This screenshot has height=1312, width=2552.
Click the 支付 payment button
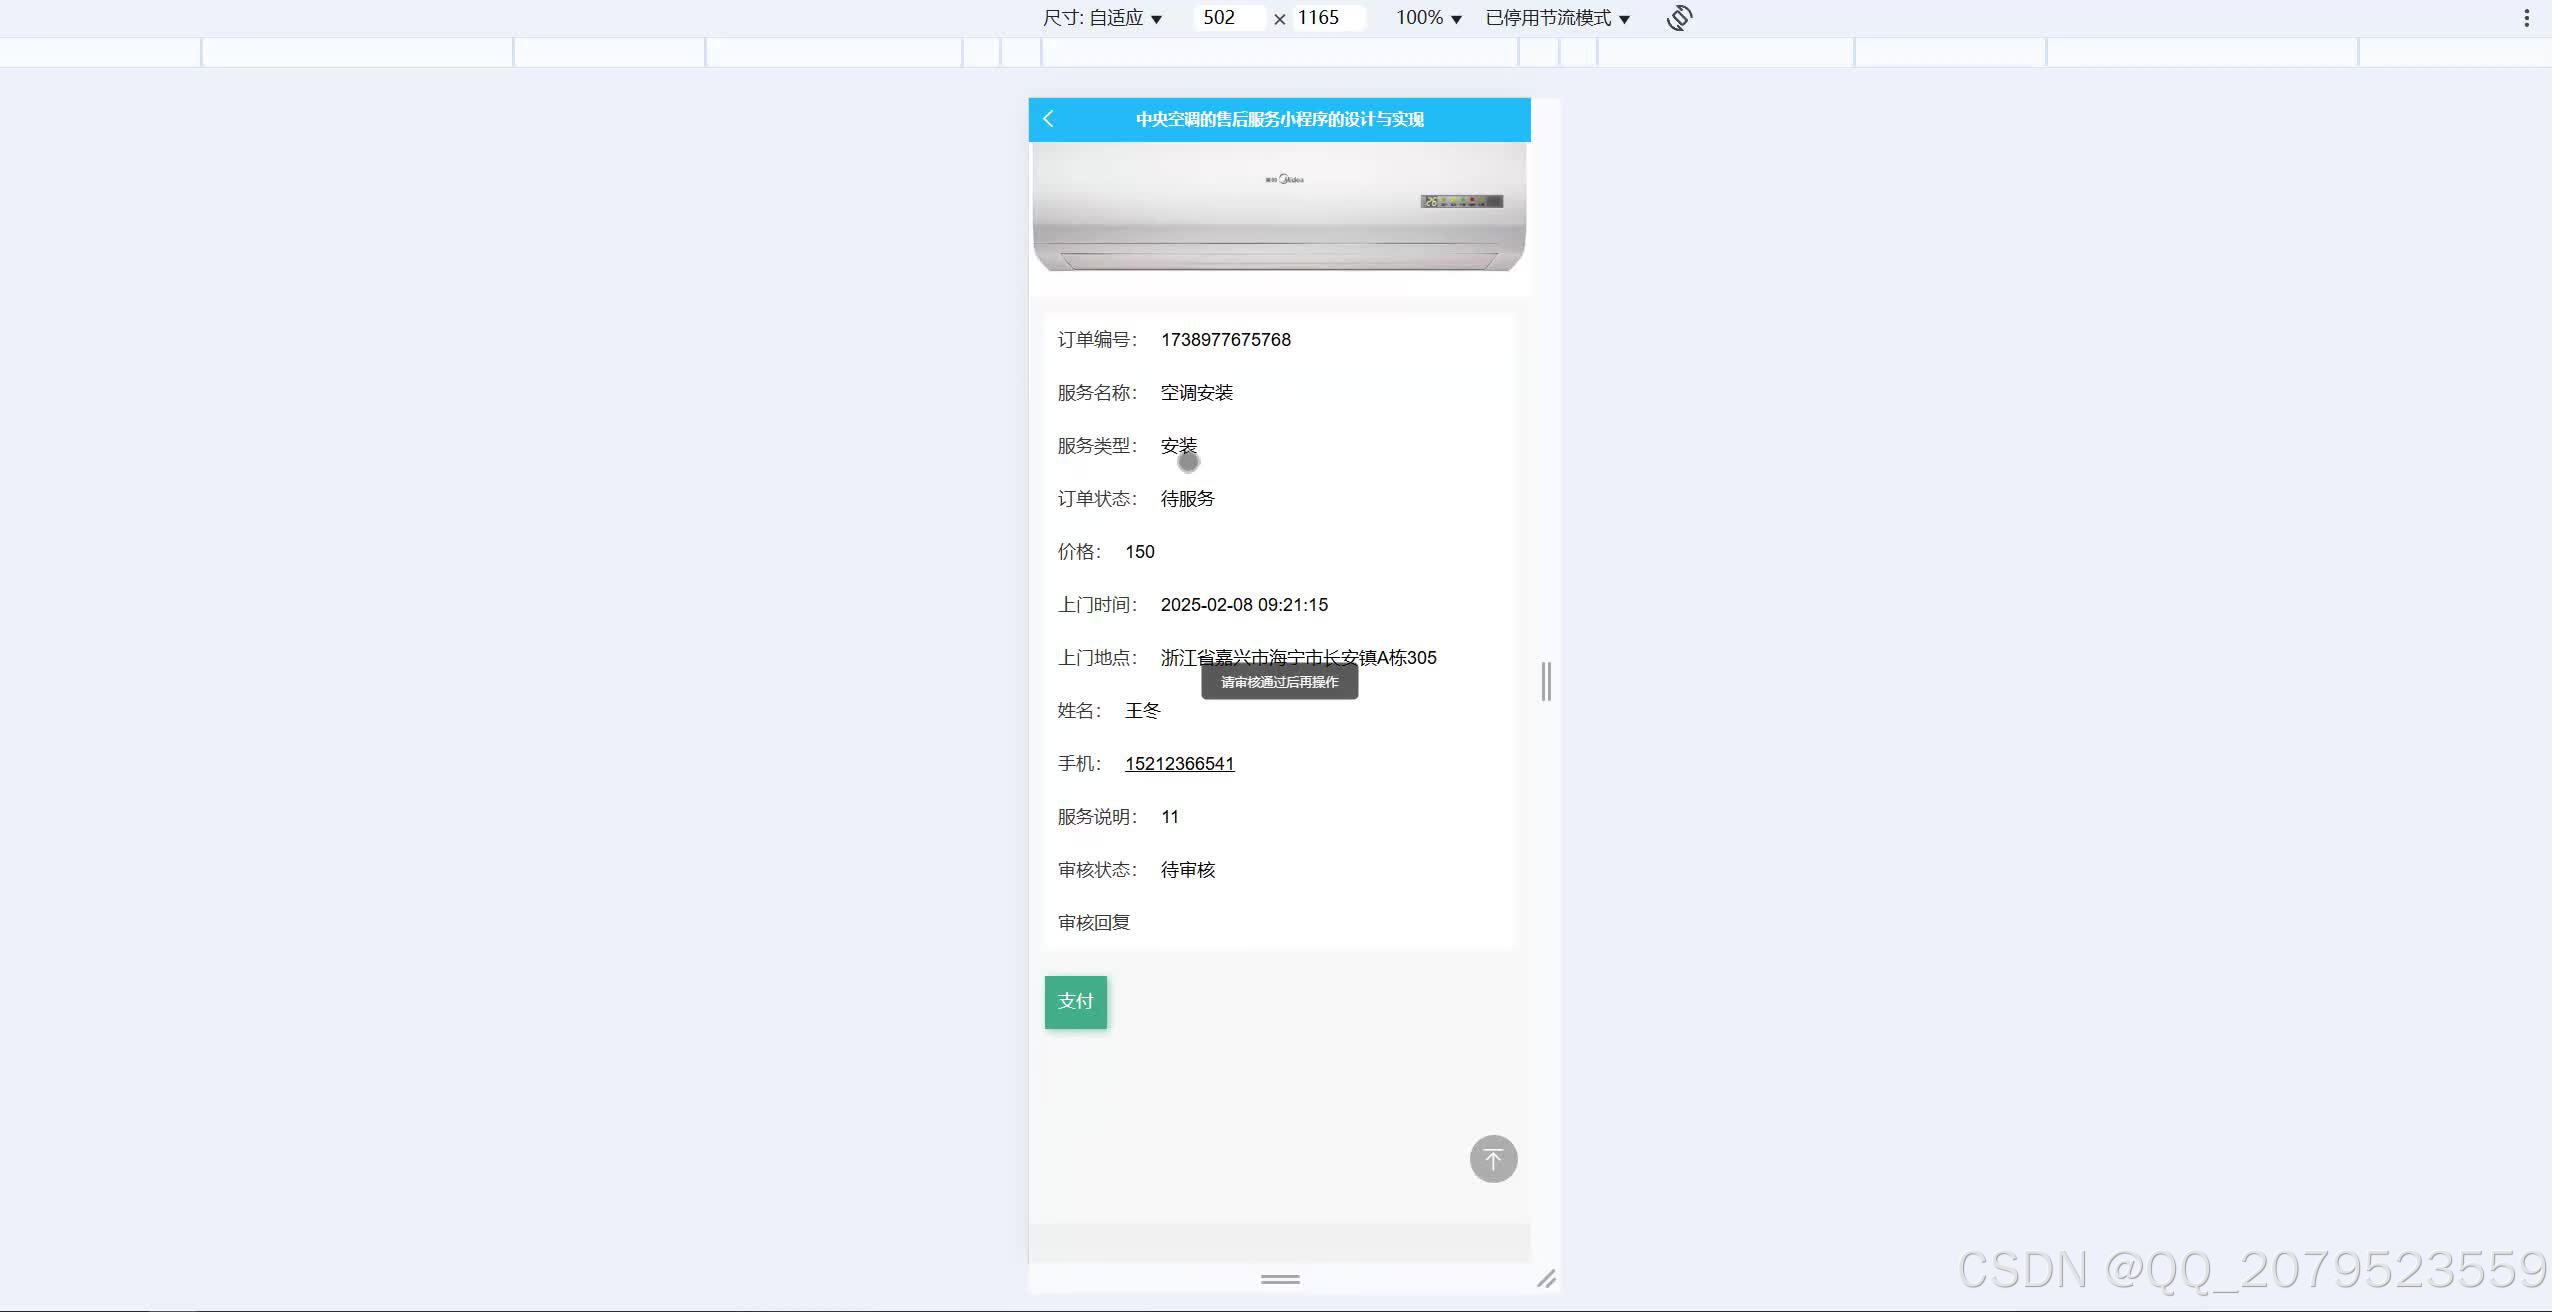click(x=1075, y=1001)
